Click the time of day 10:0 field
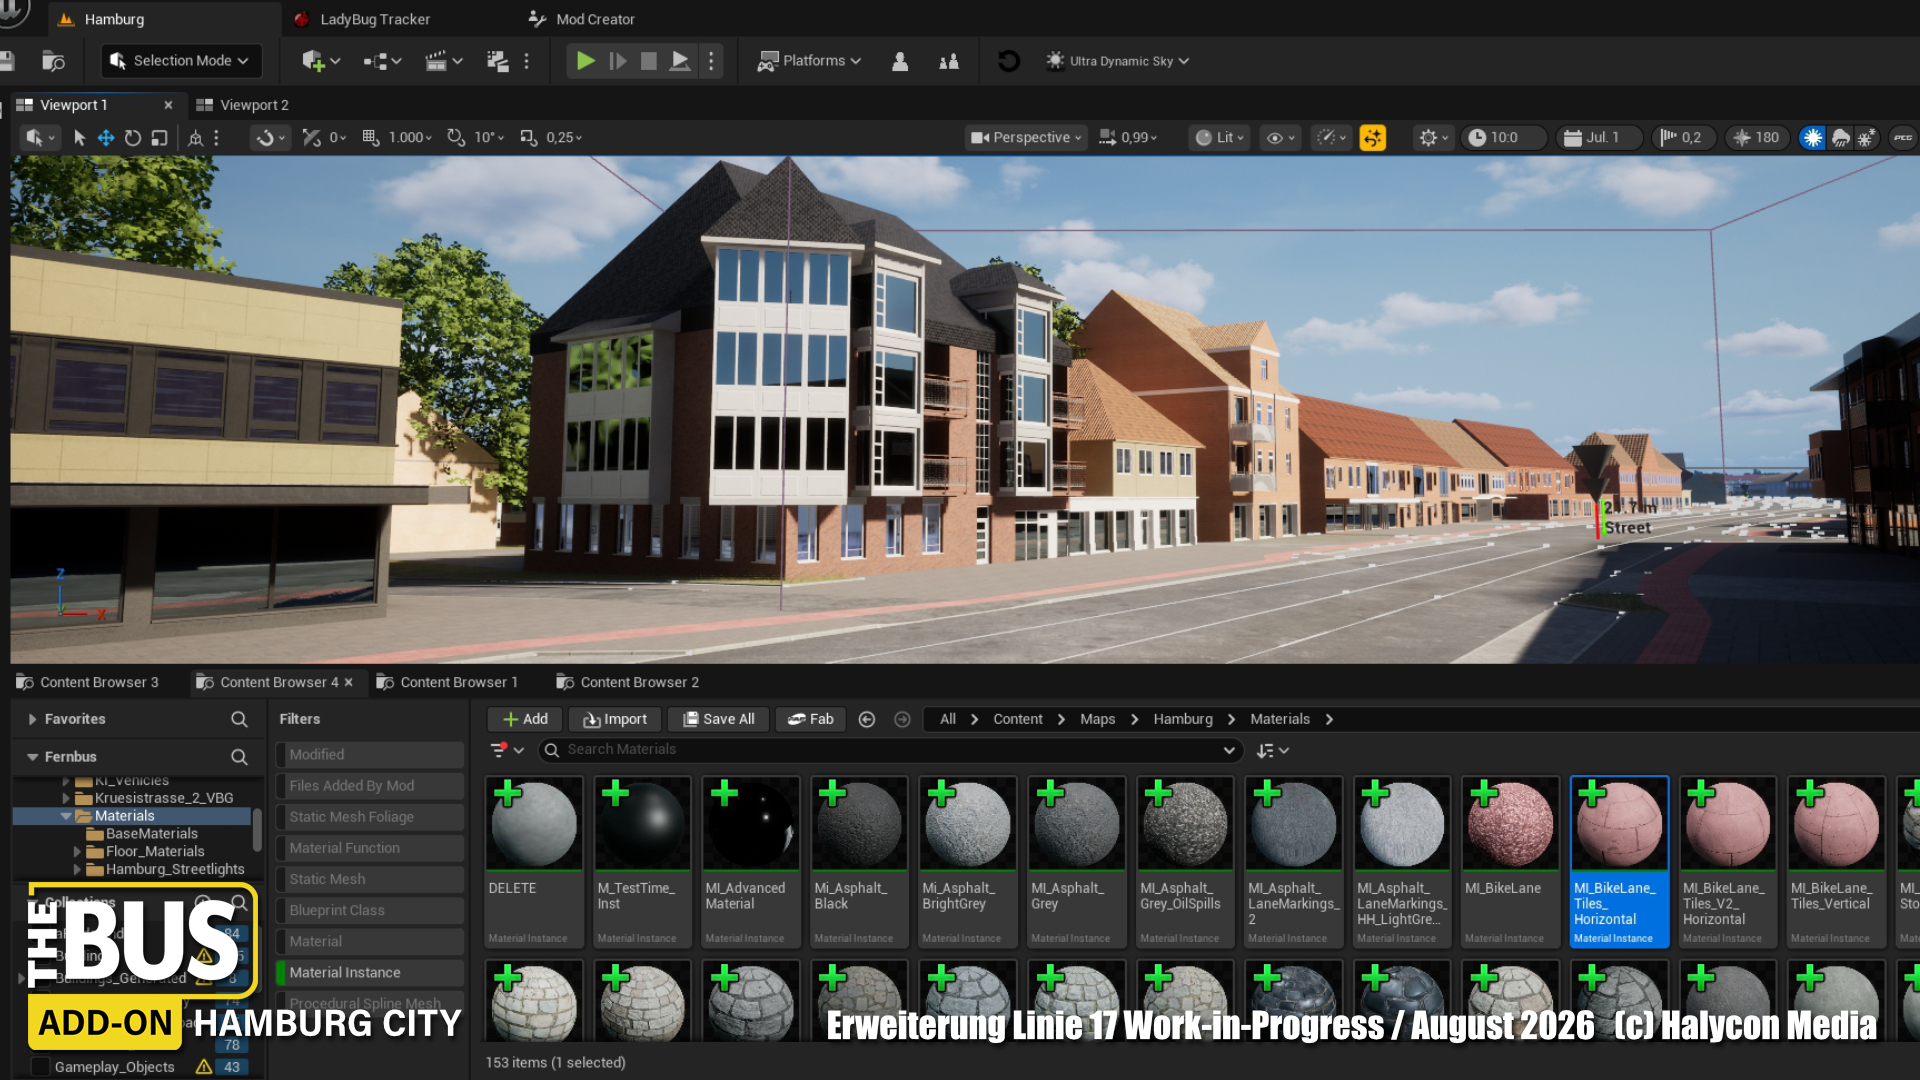The width and height of the screenshot is (1920, 1080). point(1504,138)
